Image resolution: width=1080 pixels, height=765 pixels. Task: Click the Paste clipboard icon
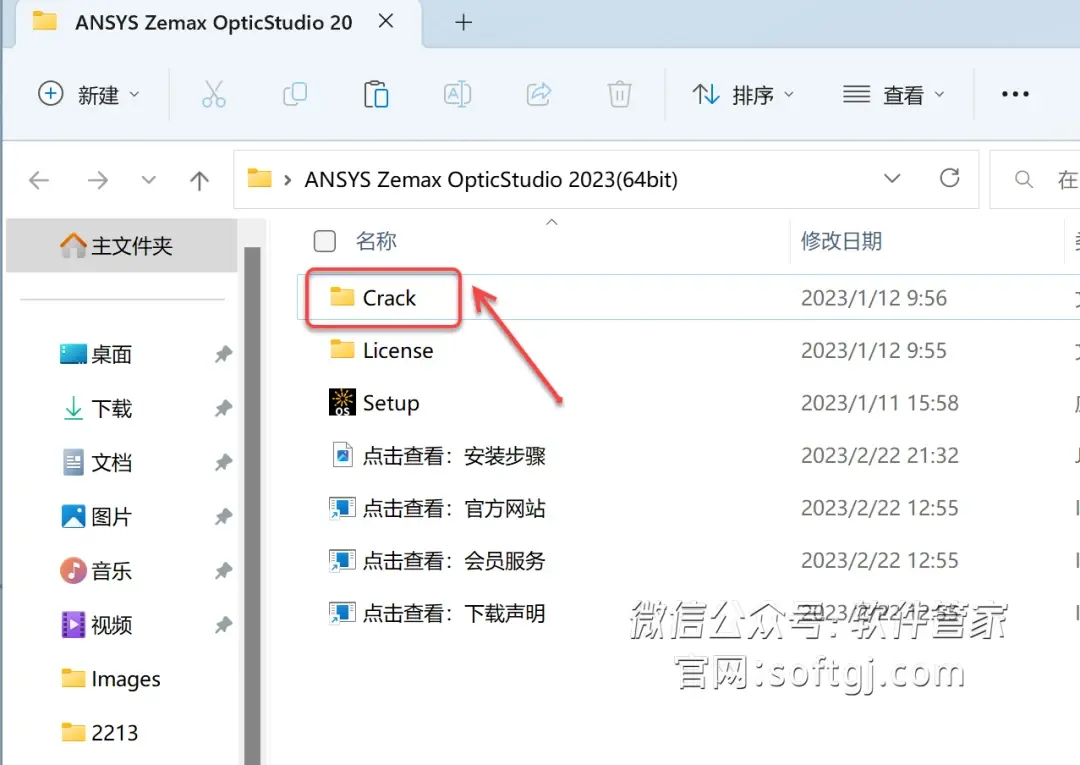pos(376,94)
